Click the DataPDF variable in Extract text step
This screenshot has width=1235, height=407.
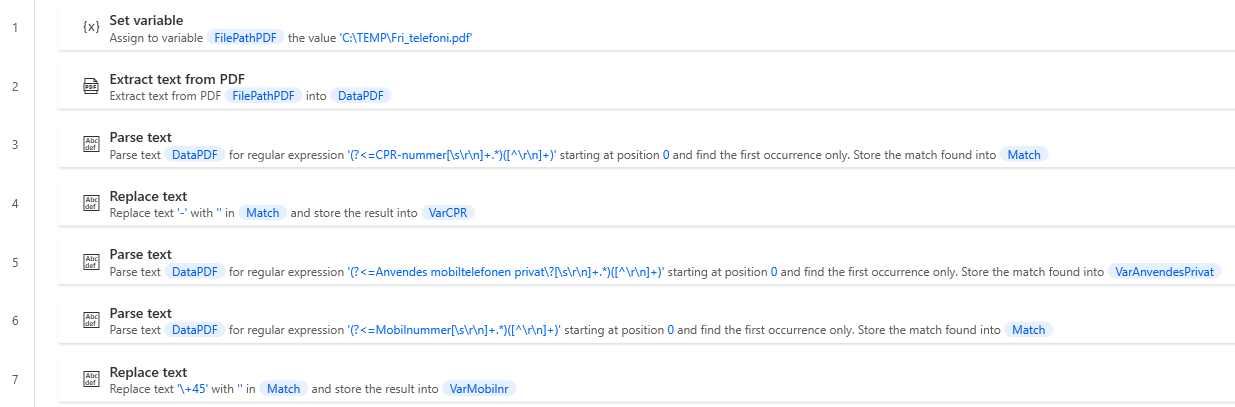click(x=361, y=96)
